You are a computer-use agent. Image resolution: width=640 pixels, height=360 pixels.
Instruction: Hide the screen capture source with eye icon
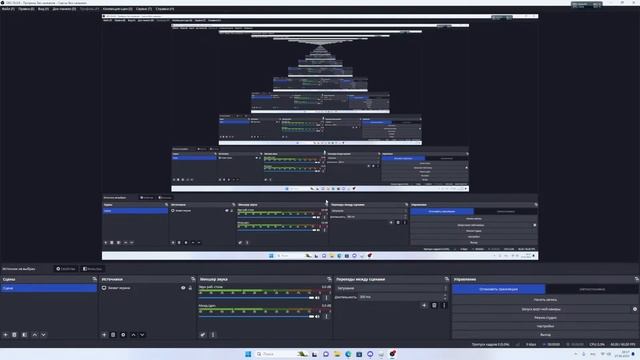point(183,288)
